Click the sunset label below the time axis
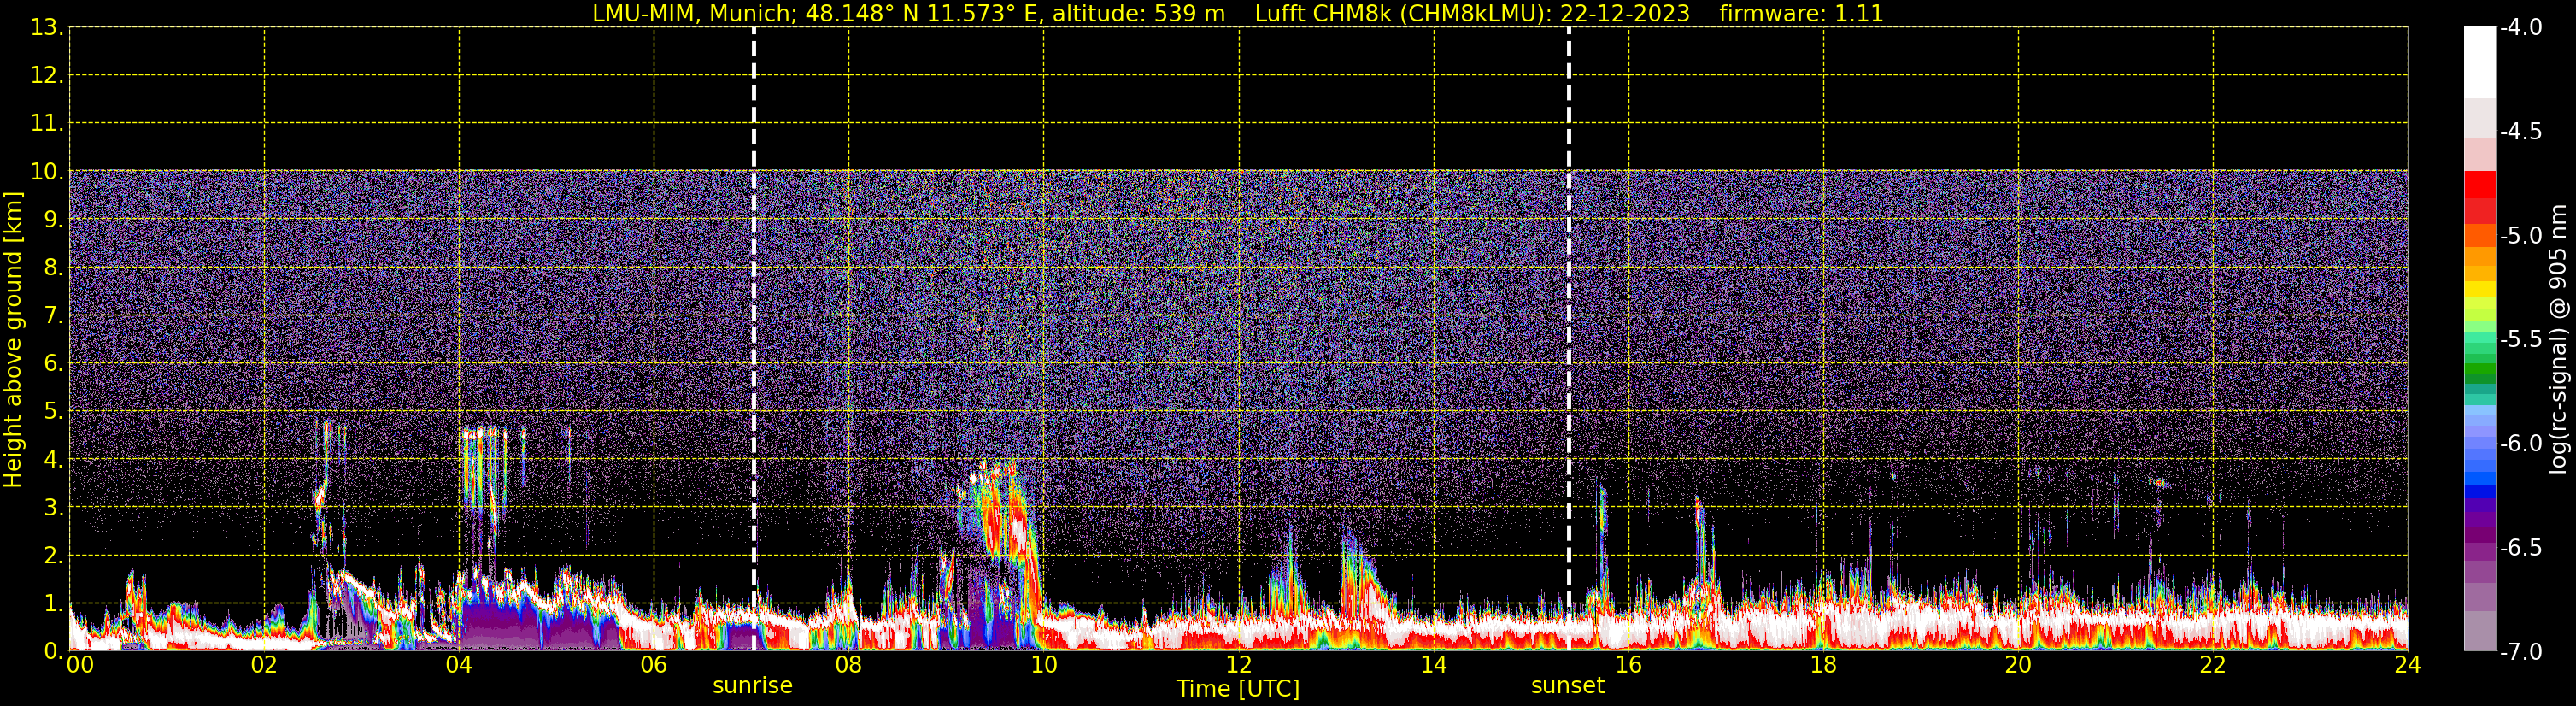The image size is (2576, 706). [x=1567, y=686]
